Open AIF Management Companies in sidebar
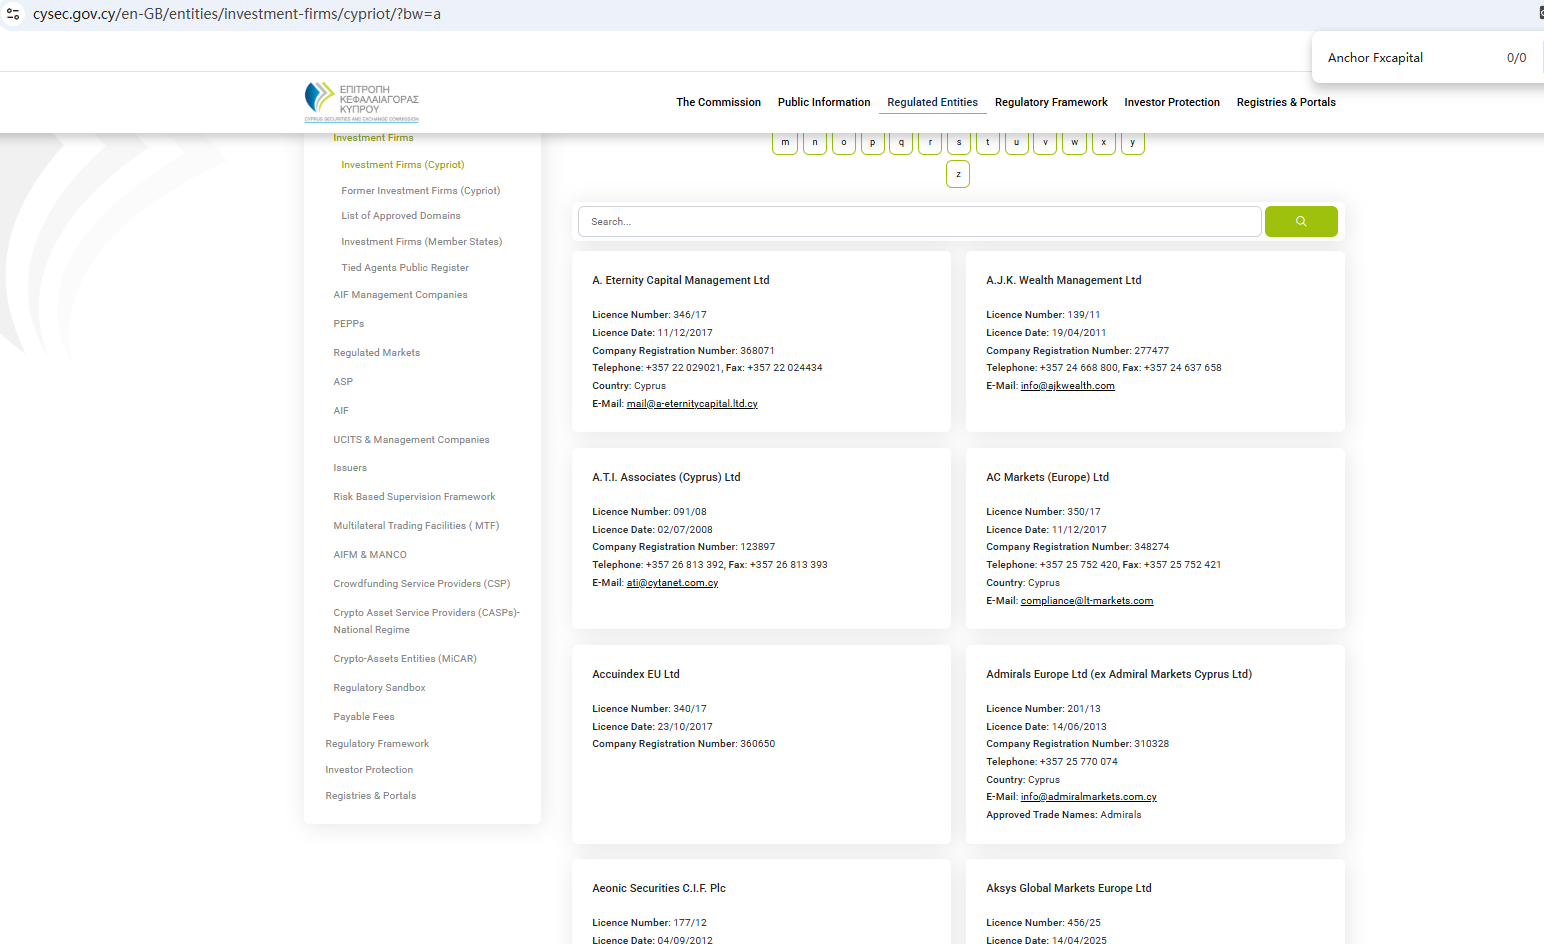The width and height of the screenshot is (1544, 944). click(400, 295)
